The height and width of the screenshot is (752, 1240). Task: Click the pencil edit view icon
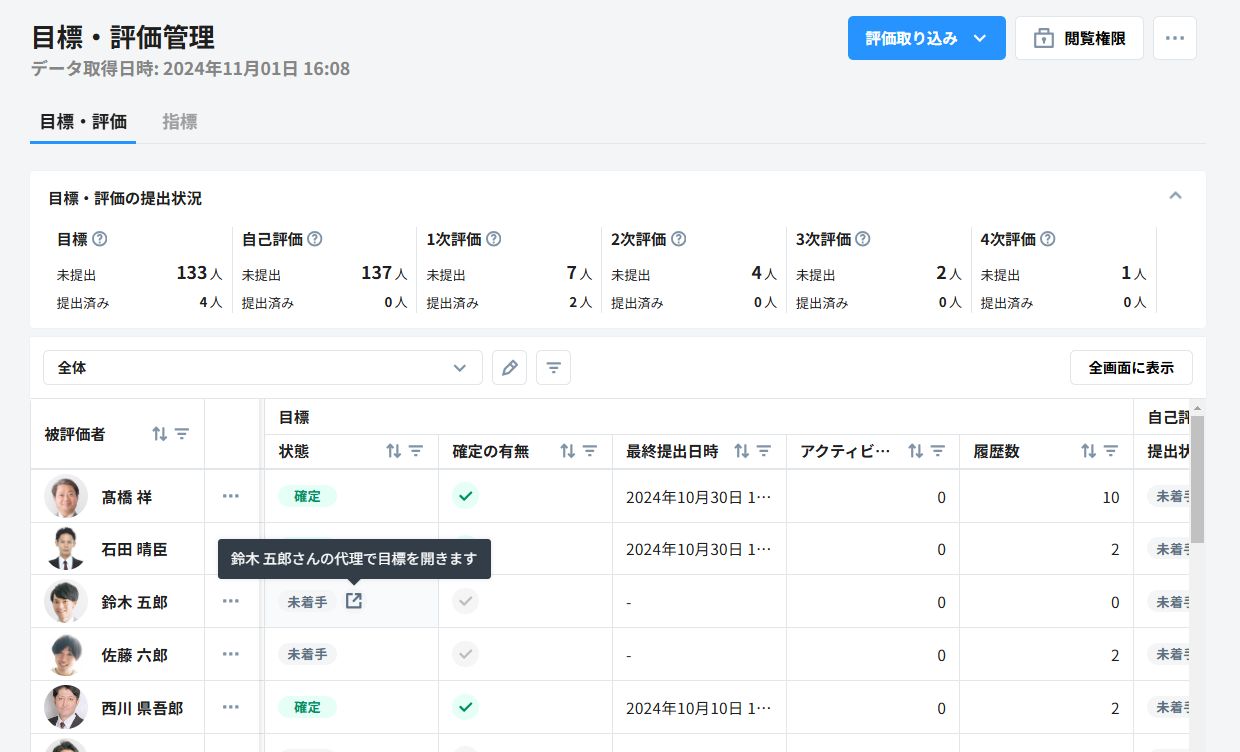point(509,368)
